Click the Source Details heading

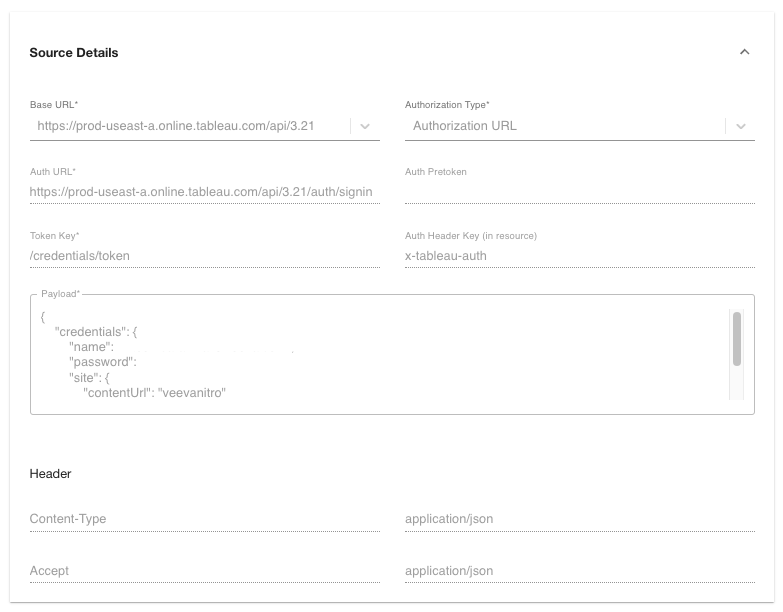[74, 53]
